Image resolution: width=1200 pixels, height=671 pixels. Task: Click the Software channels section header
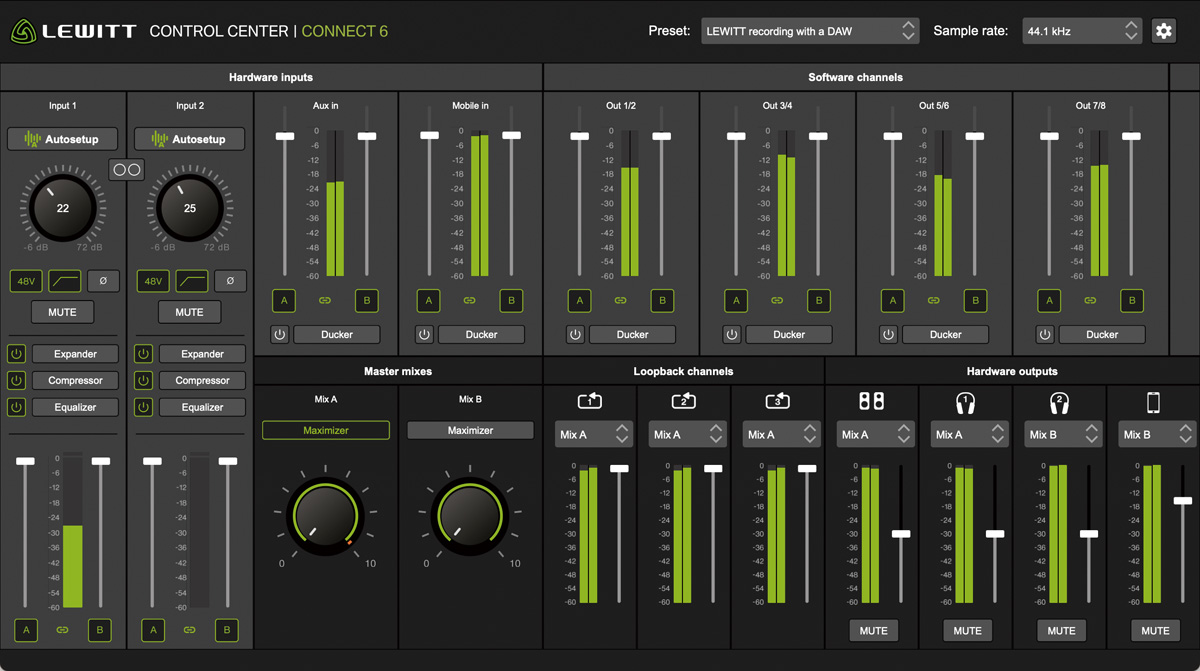tap(855, 77)
